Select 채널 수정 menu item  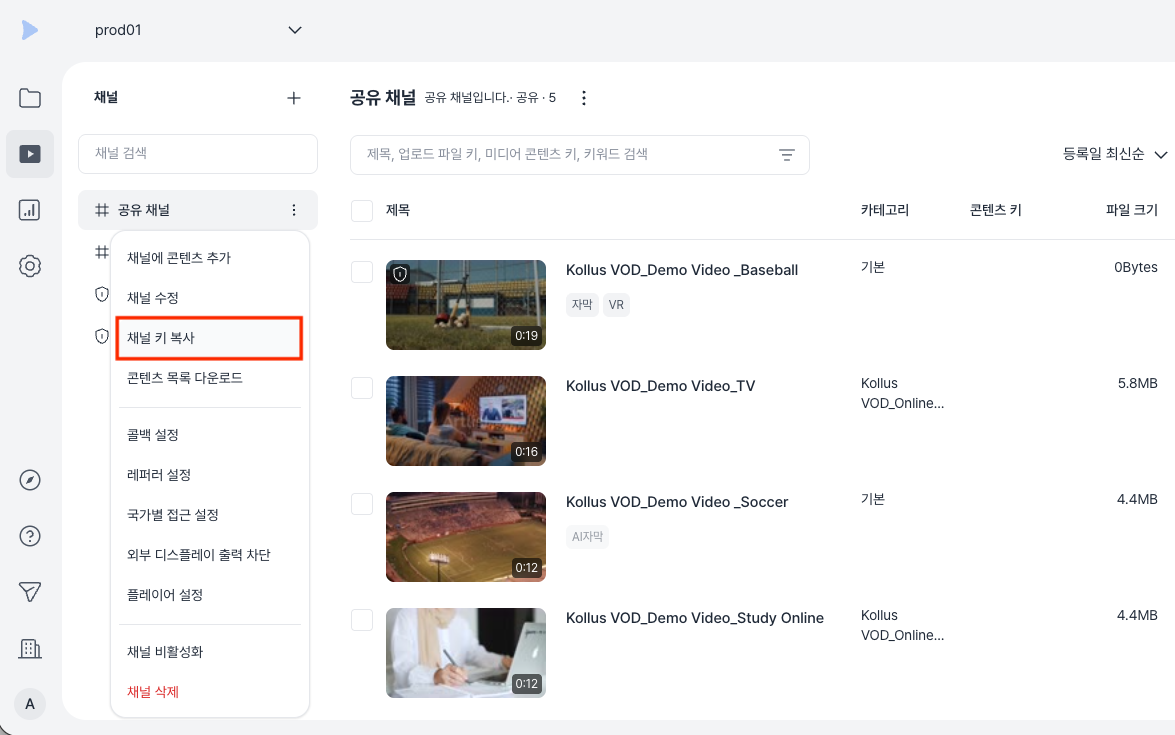click(209, 298)
